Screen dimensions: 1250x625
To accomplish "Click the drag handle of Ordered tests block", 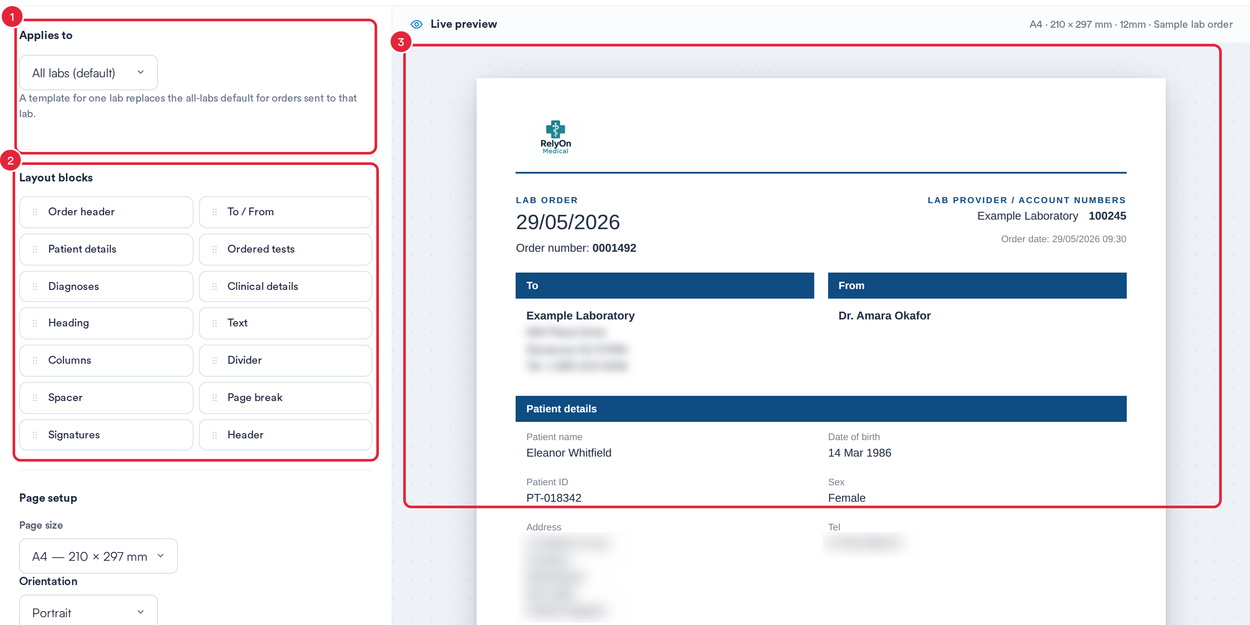I will [214, 249].
